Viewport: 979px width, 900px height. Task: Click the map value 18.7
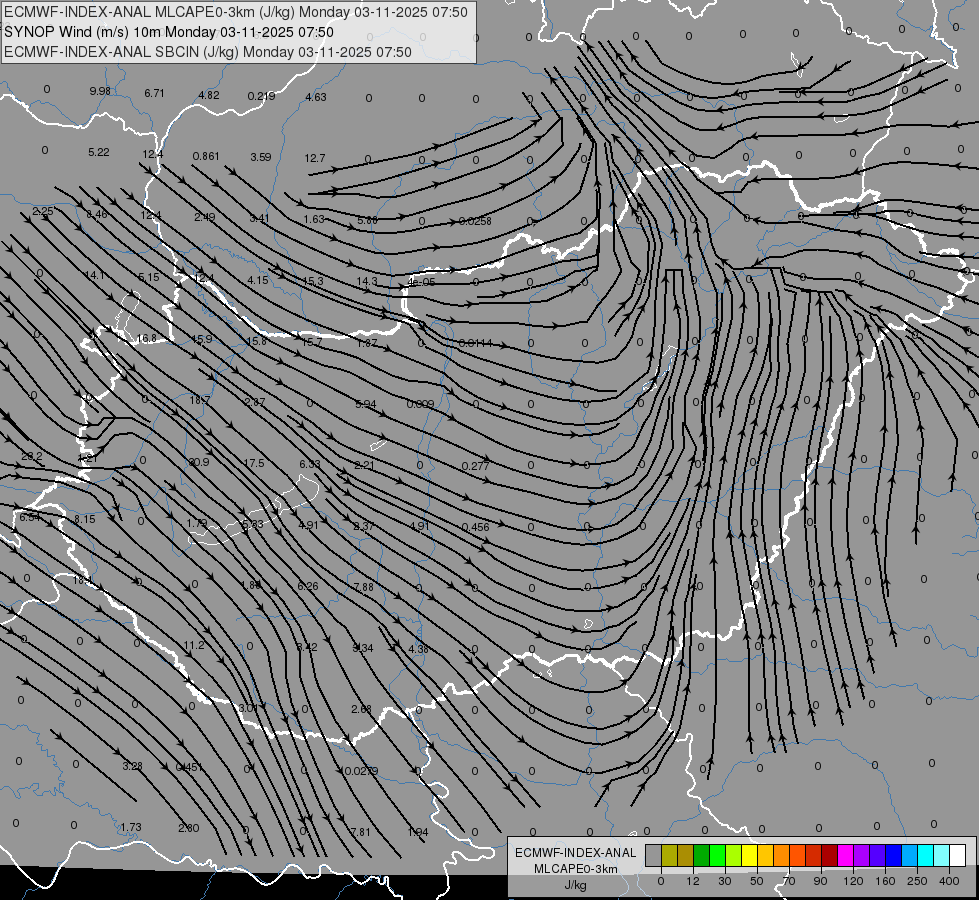point(200,400)
